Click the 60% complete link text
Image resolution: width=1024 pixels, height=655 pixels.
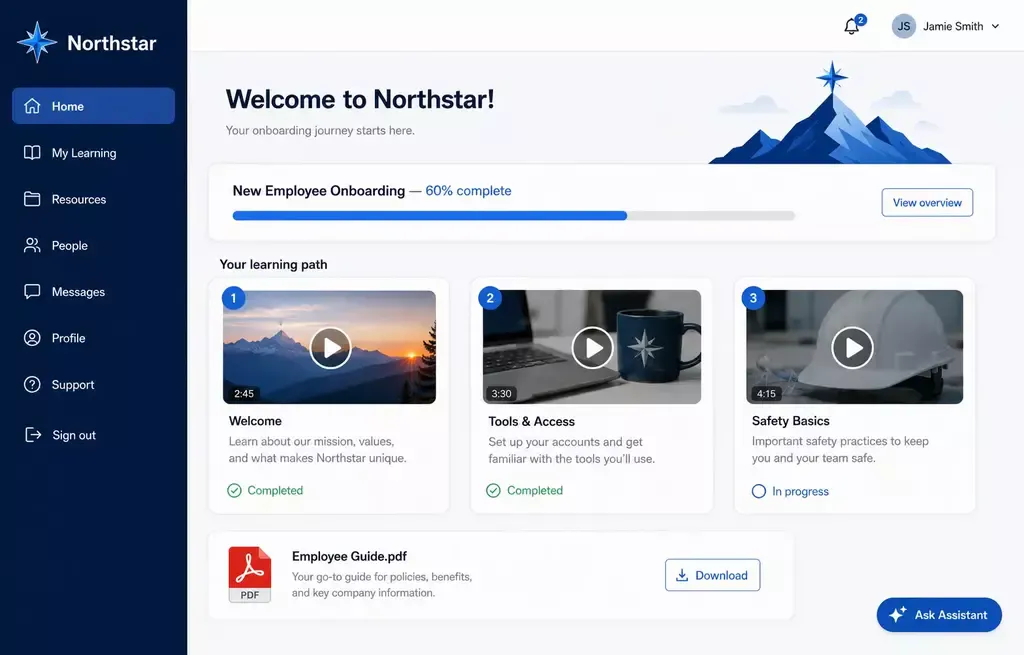(x=468, y=191)
